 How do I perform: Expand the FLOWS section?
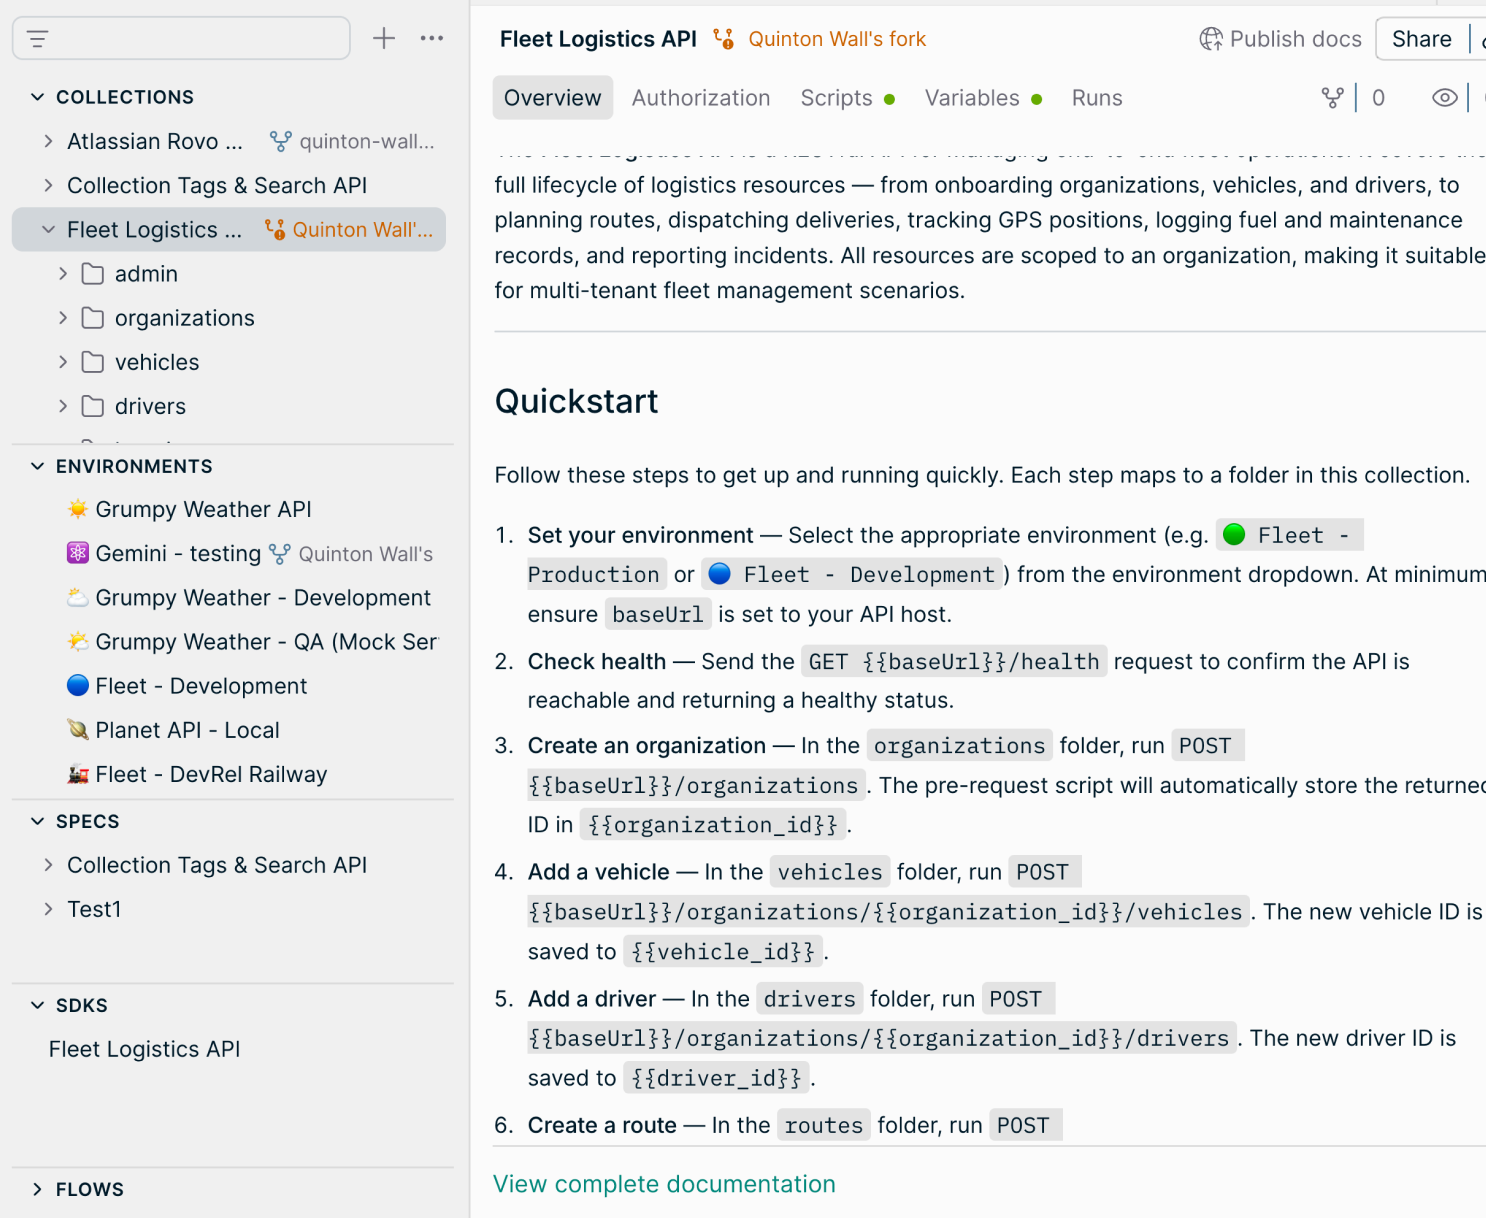click(x=39, y=1189)
